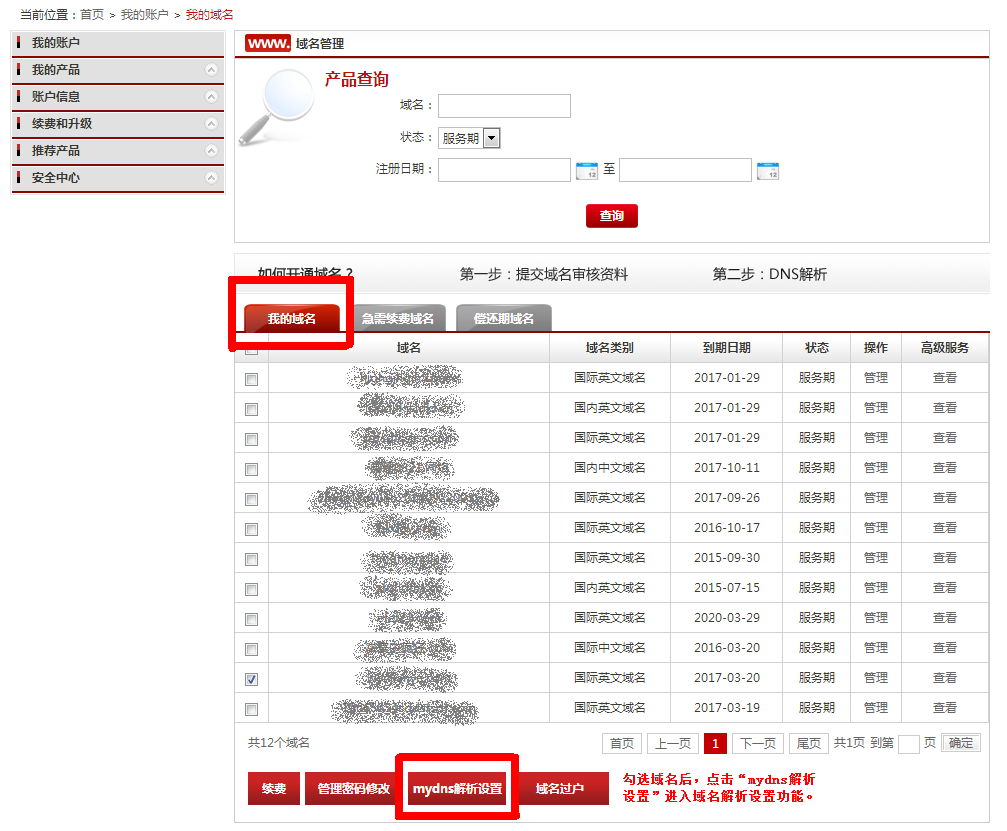Open the 状态 服务期 dropdown
Viewport: 1007px width, 831px height.
click(x=491, y=139)
